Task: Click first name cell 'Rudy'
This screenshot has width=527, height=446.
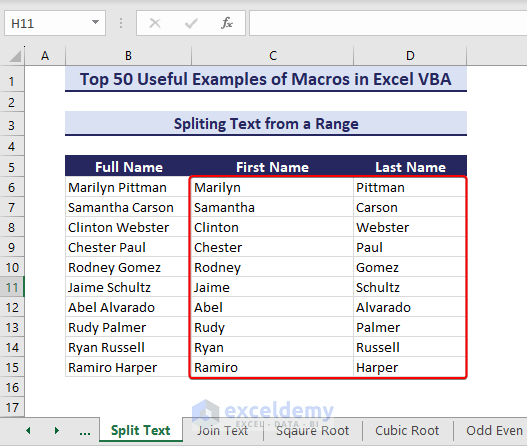Action: [x=272, y=327]
